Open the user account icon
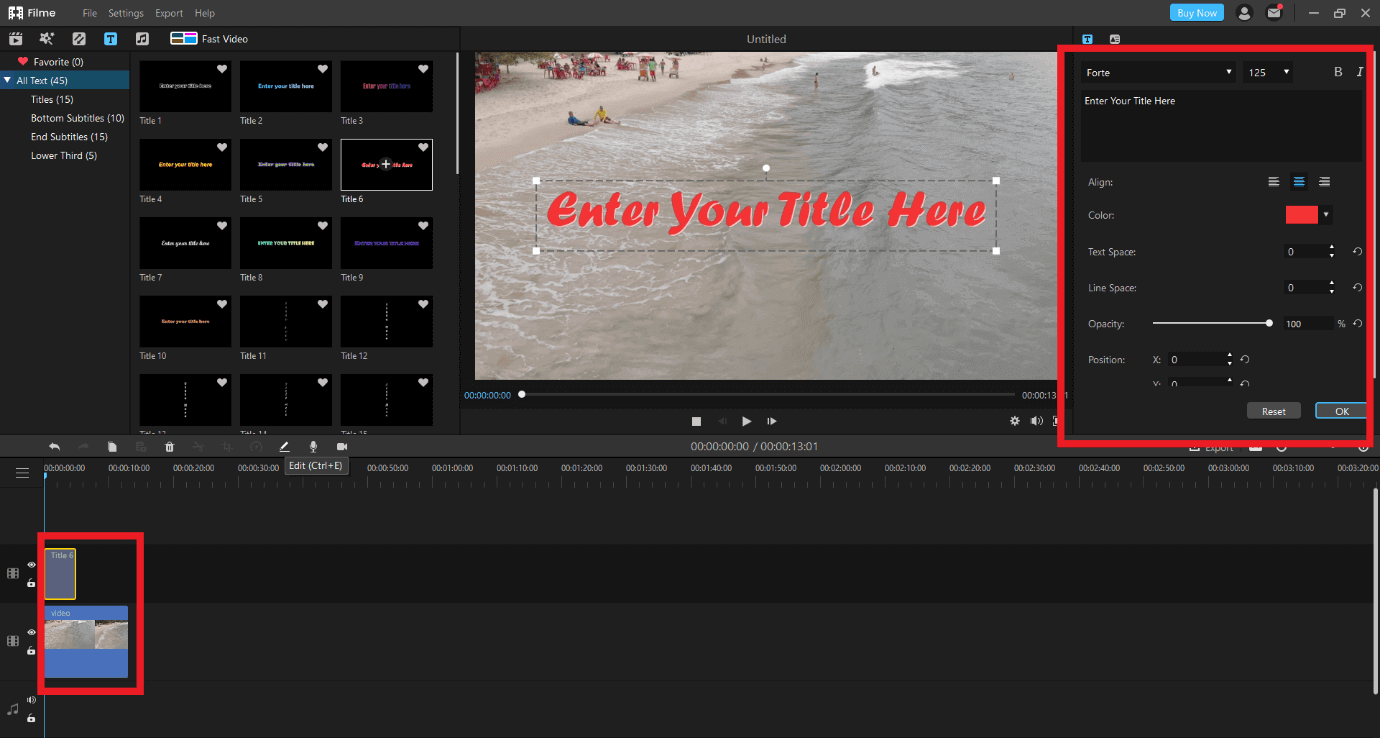This screenshot has width=1380, height=738. coord(1244,12)
